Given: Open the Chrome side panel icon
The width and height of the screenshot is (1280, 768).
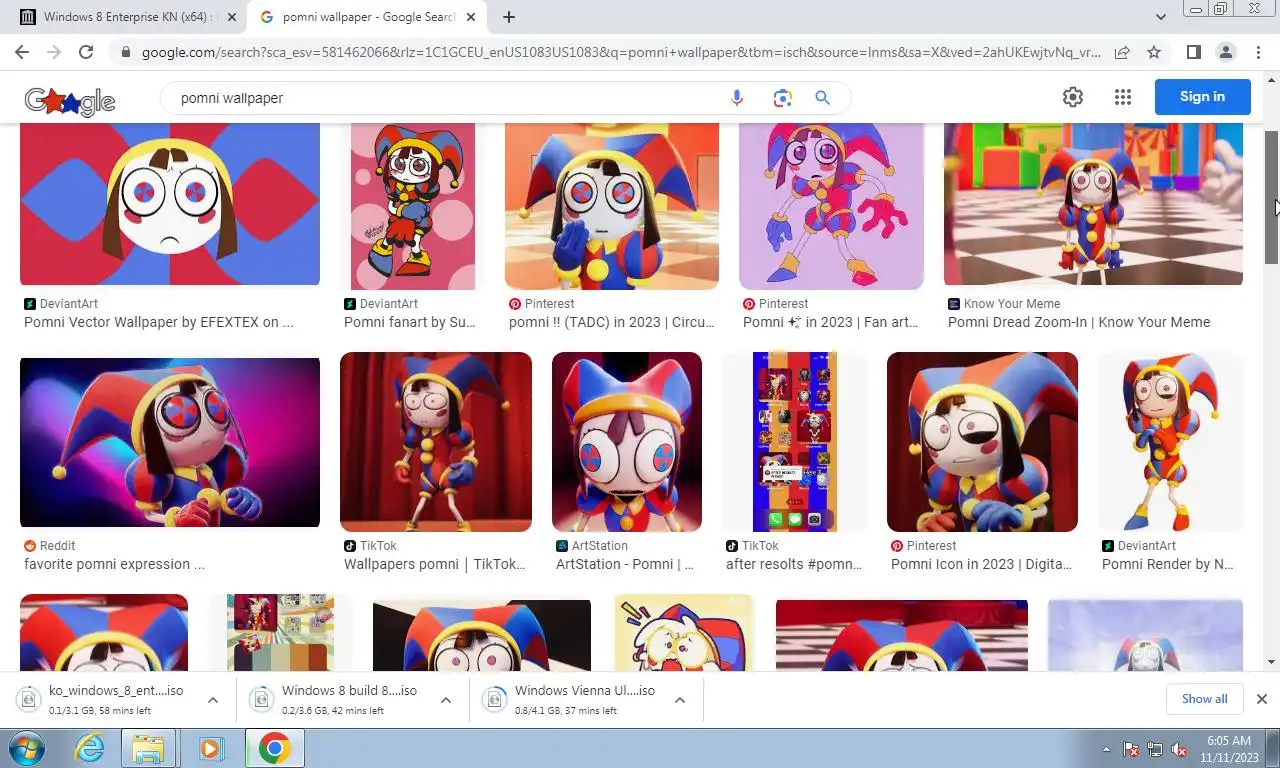Looking at the screenshot, I should point(1193,52).
